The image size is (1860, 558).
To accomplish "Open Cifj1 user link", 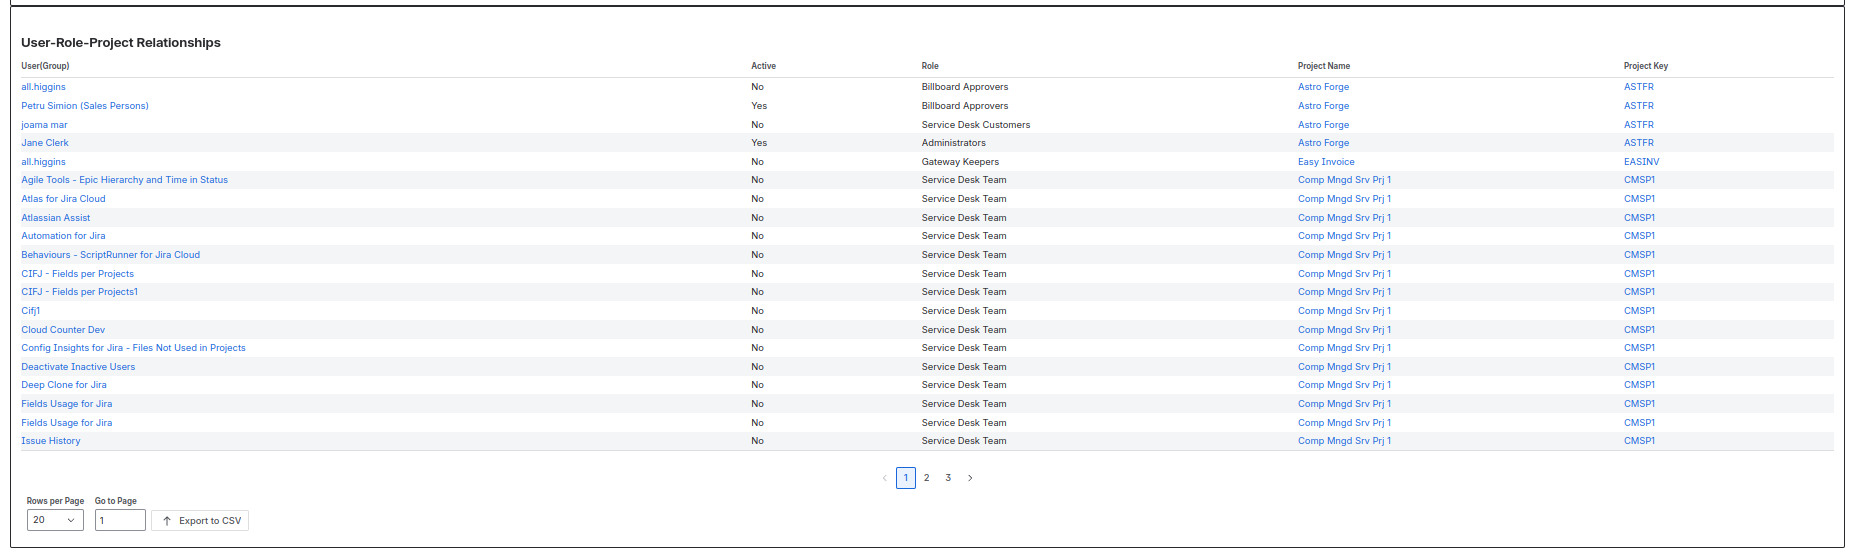I will tap(31, 311).
